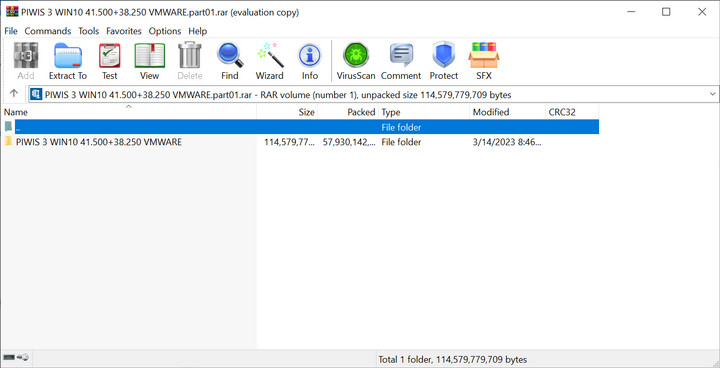
Task: Start VirusScan on the archive
Action: click(356, 61)
